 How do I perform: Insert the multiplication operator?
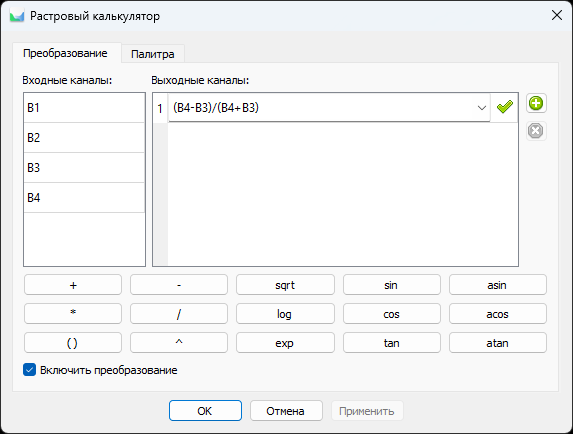73,314
